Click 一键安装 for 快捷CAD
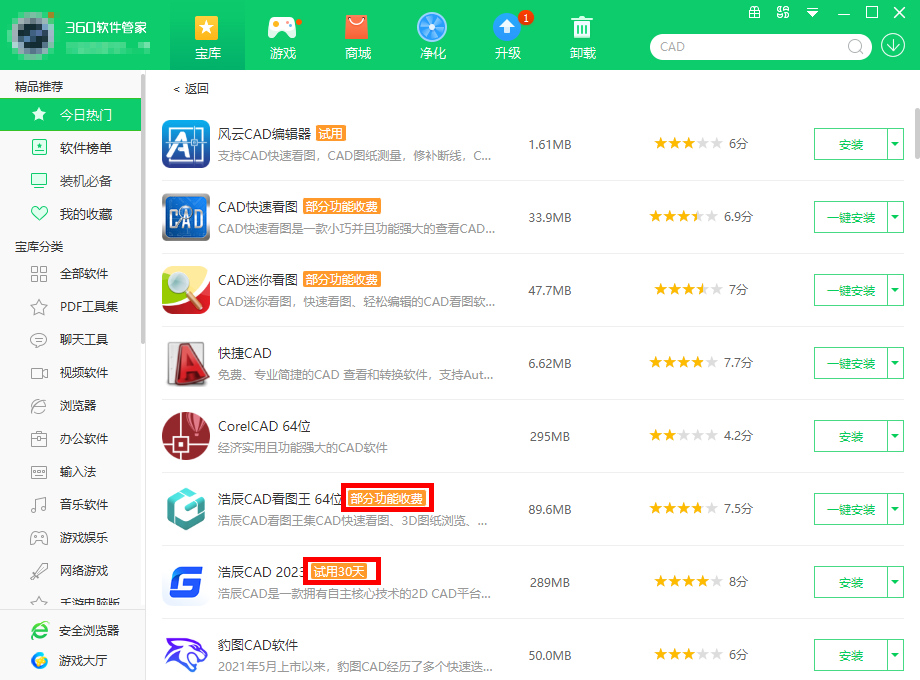 coord(851,363)
